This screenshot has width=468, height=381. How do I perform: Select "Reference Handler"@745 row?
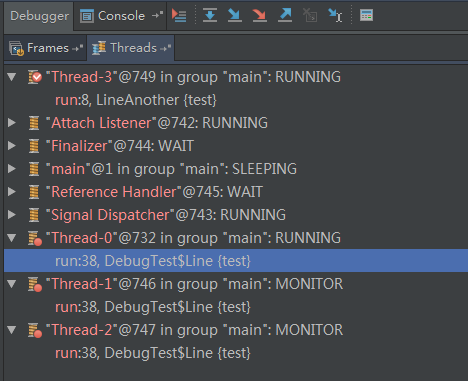[236, 192]
